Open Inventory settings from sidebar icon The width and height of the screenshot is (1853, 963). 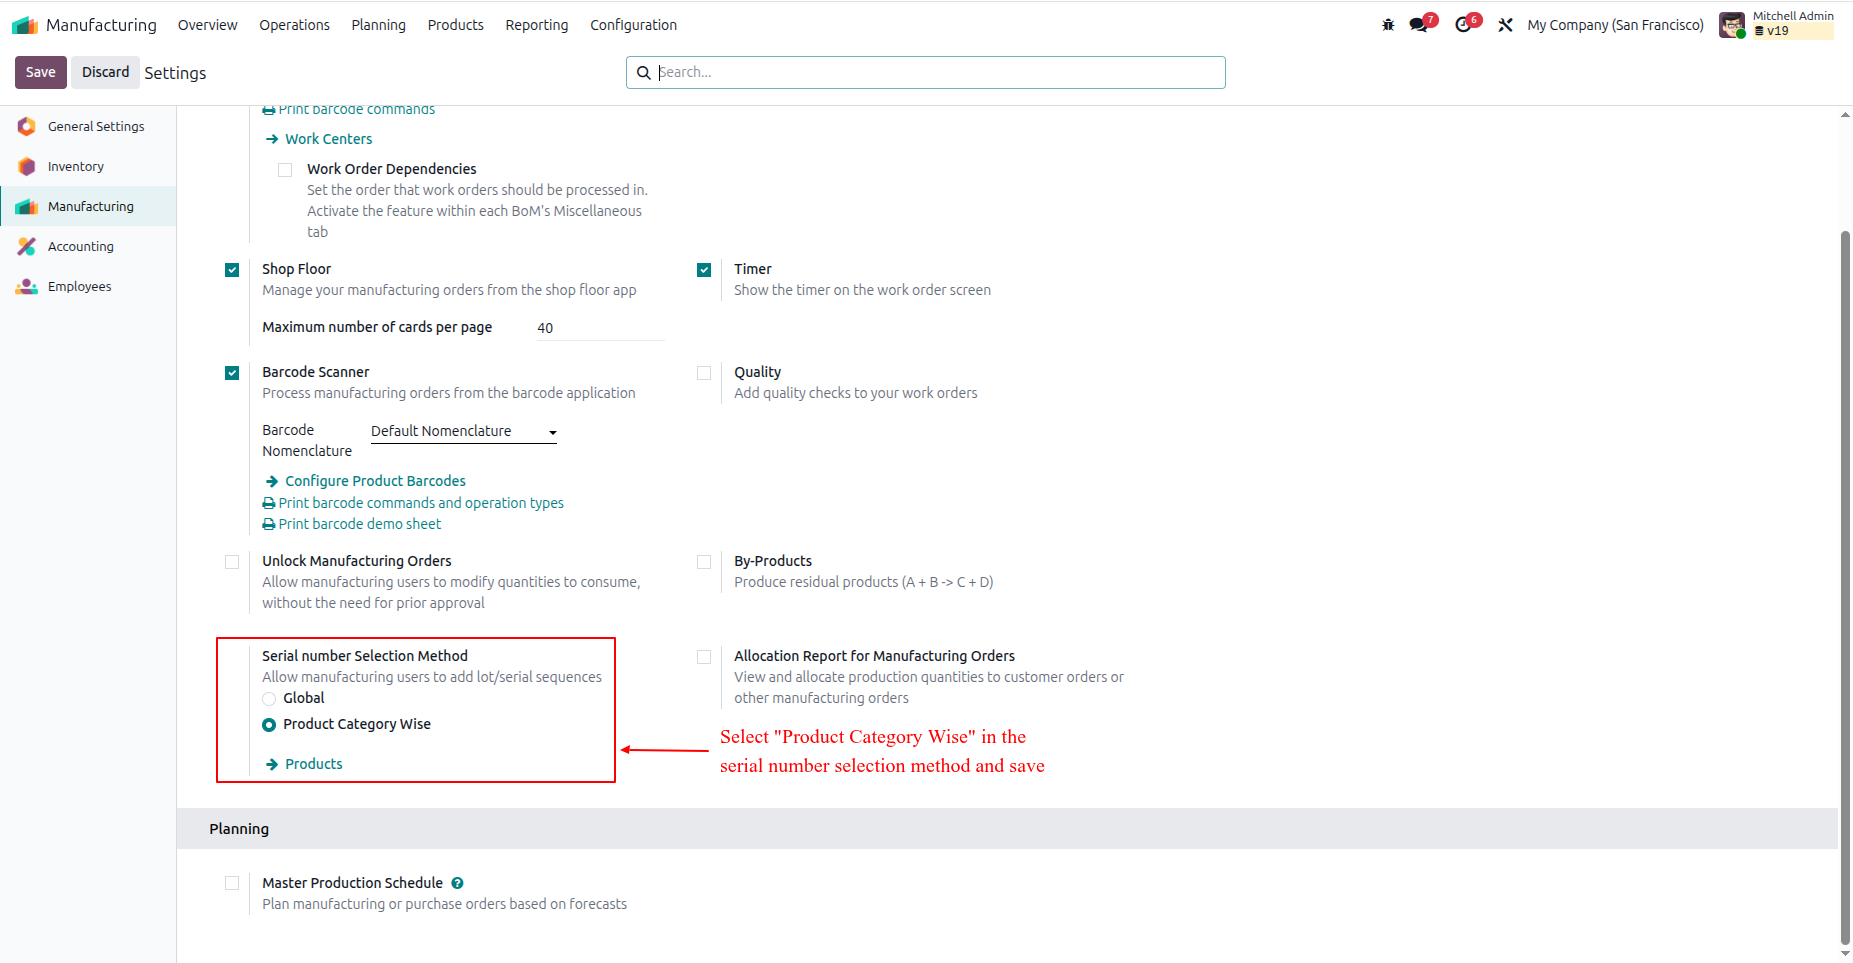pyautogui.click(x=27, y=166)
